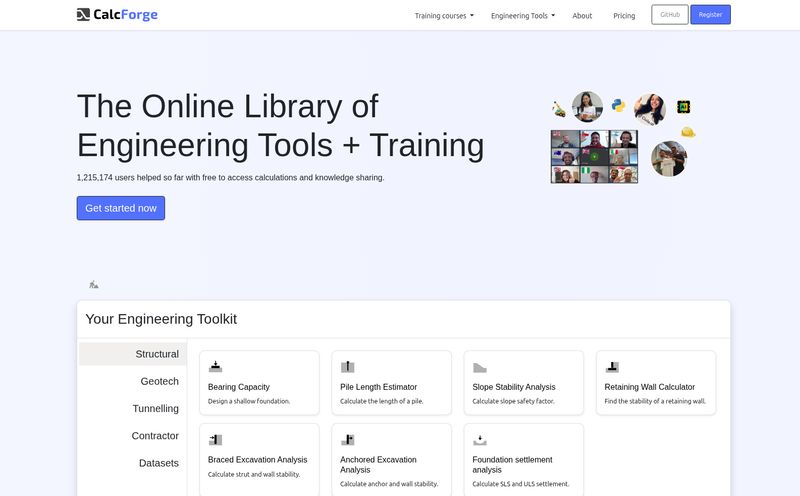Open the Slope Stability Analysis title
Screen dimensions: 800x496
coord(514,387)
